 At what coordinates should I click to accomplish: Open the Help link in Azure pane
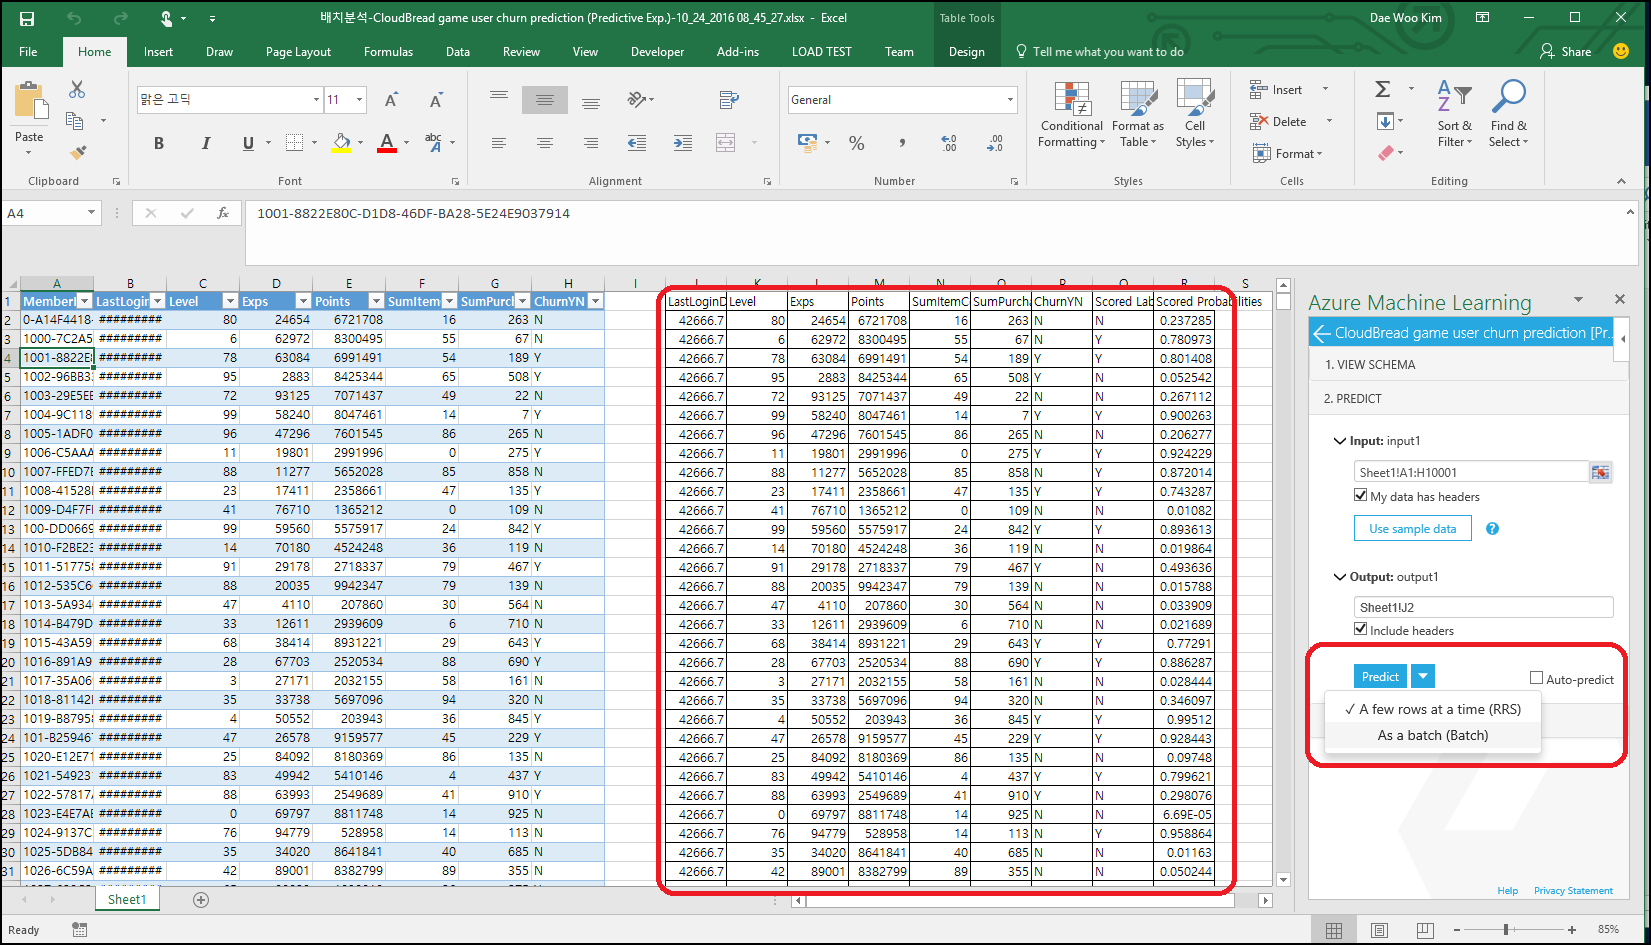point(1507,891)
